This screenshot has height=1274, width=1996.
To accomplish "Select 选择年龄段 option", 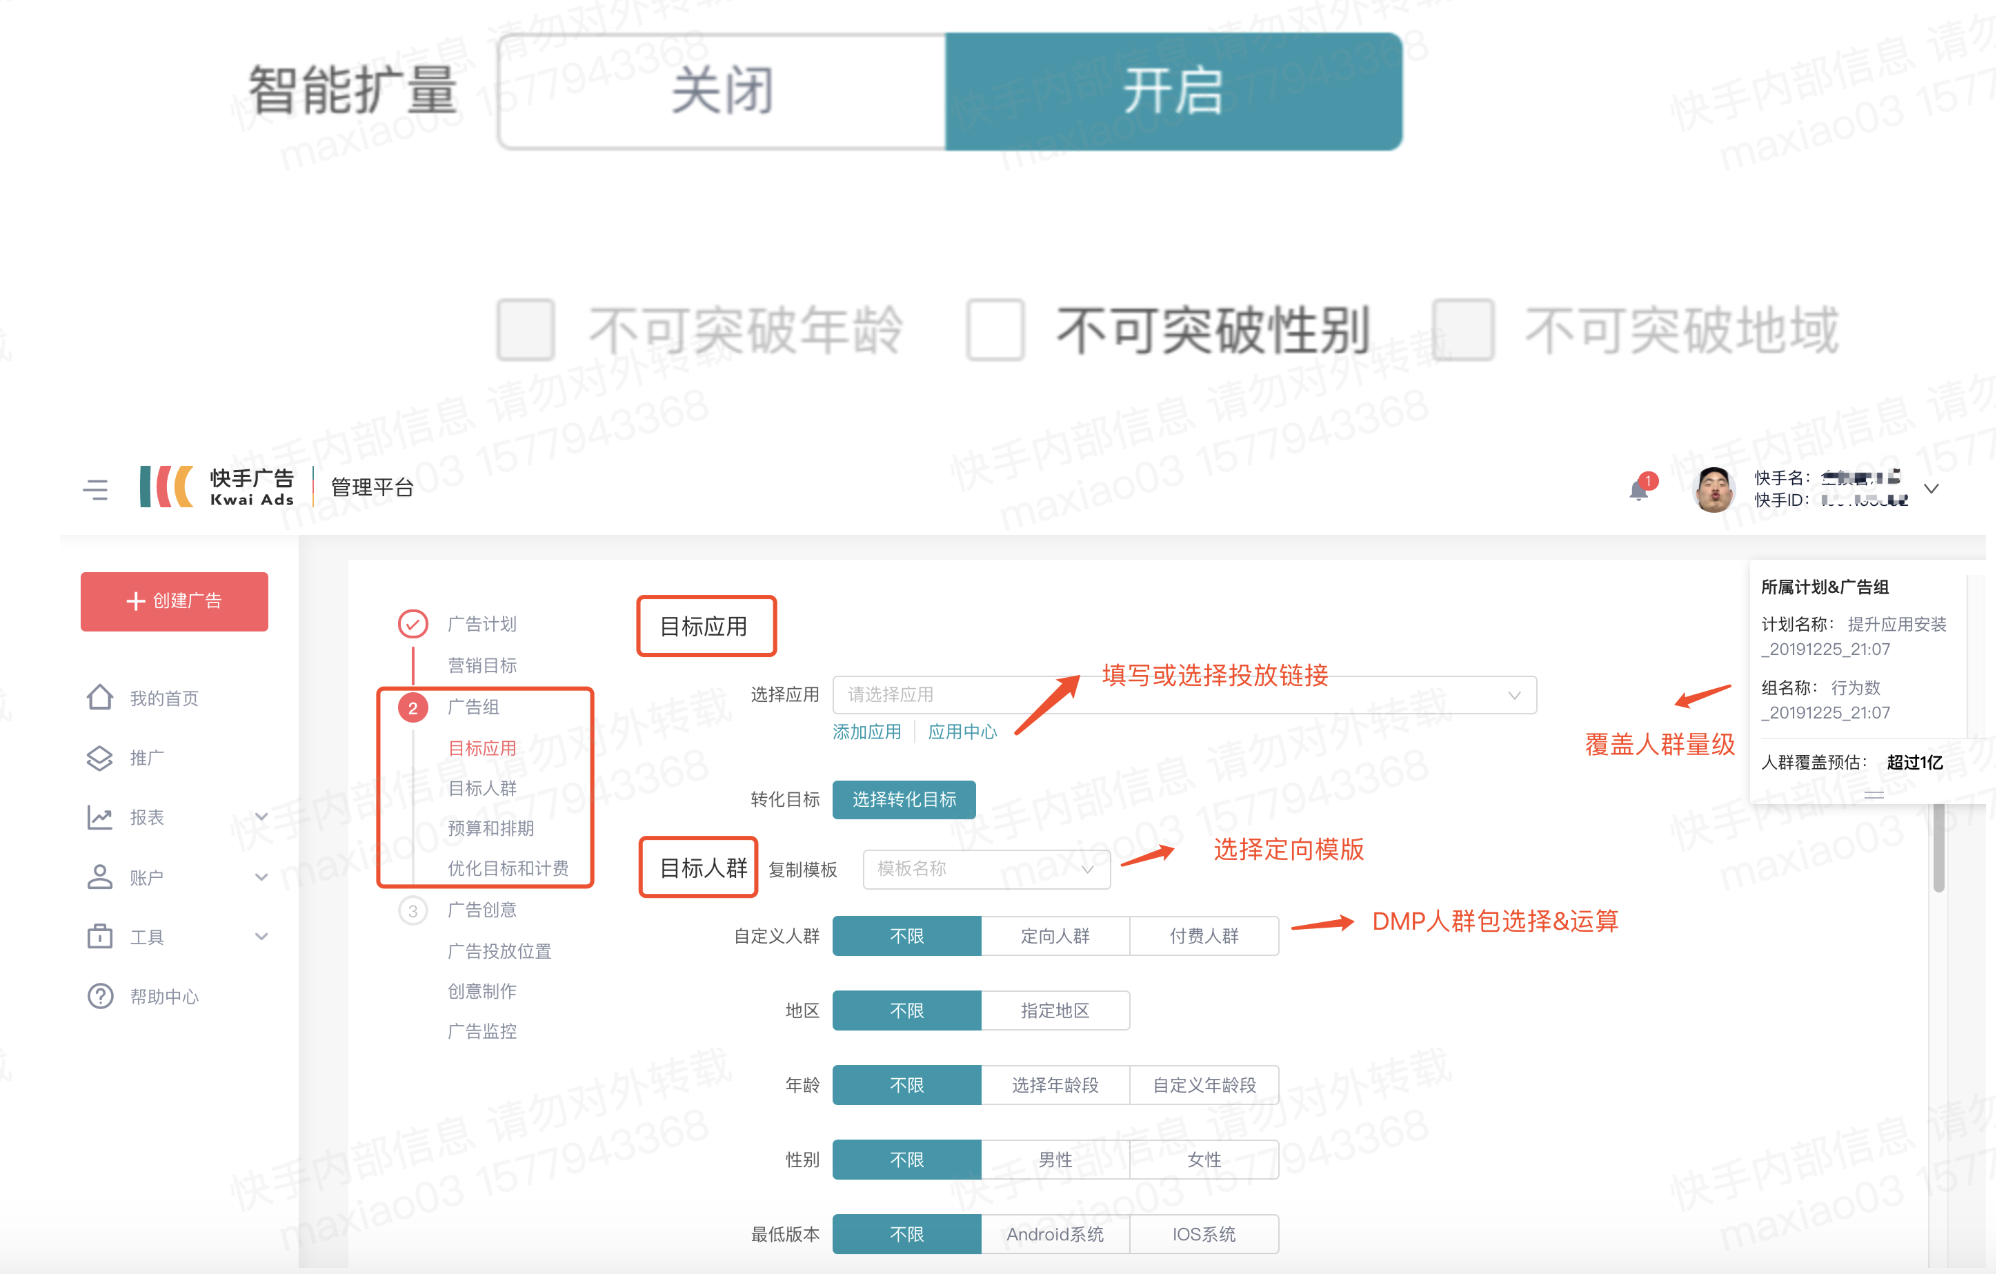I will click(x=1055, y=1085).
